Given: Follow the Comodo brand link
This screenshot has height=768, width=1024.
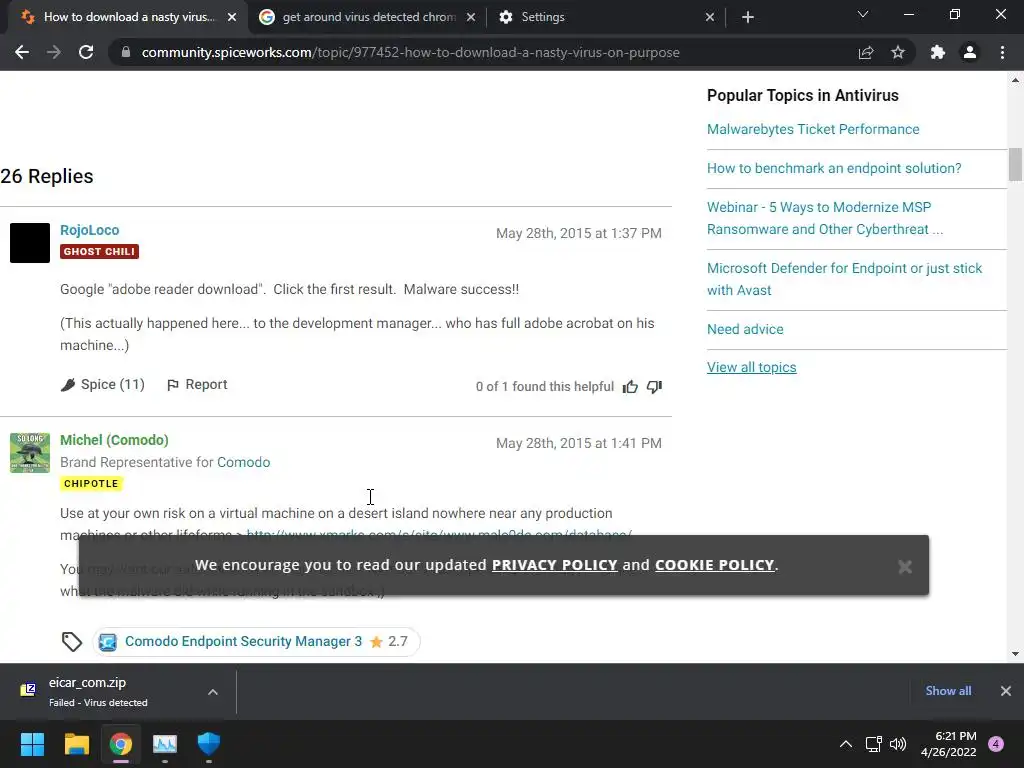Looking at the screenshot, I should 244,462.
